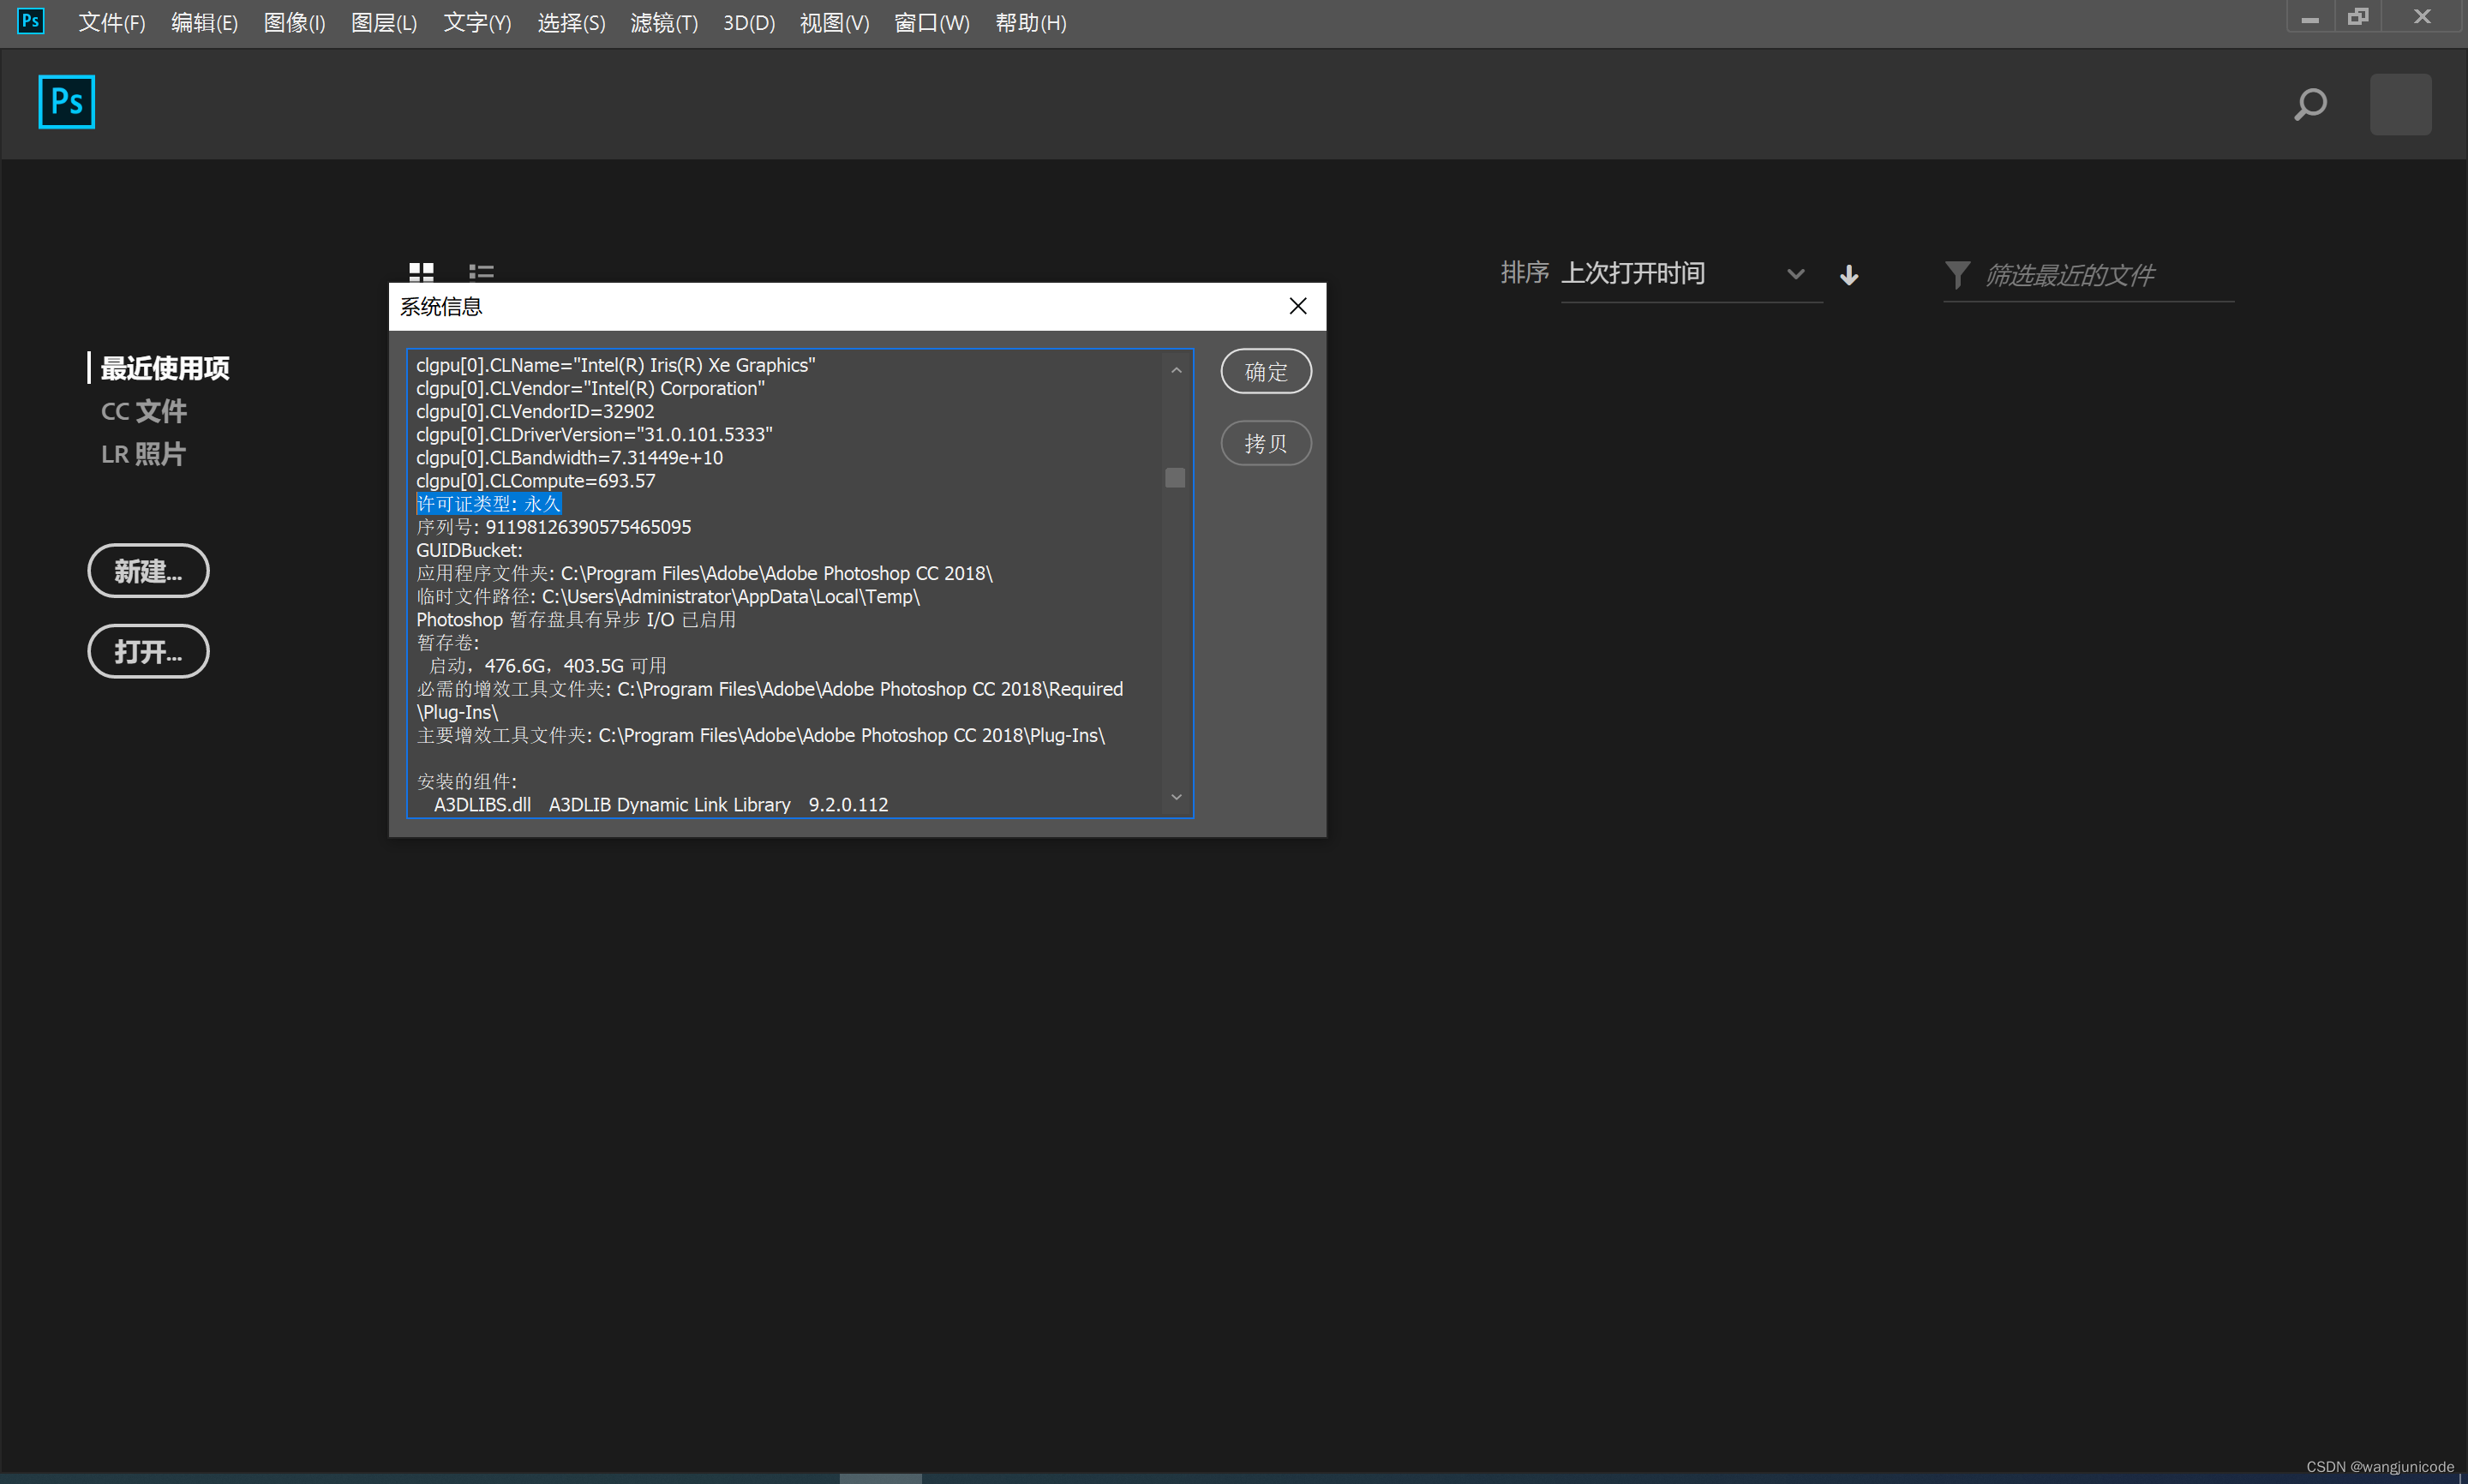The image size is (2468, 1484).
Task: Open the 文件(F) menu
Action: tap(112, 22)
